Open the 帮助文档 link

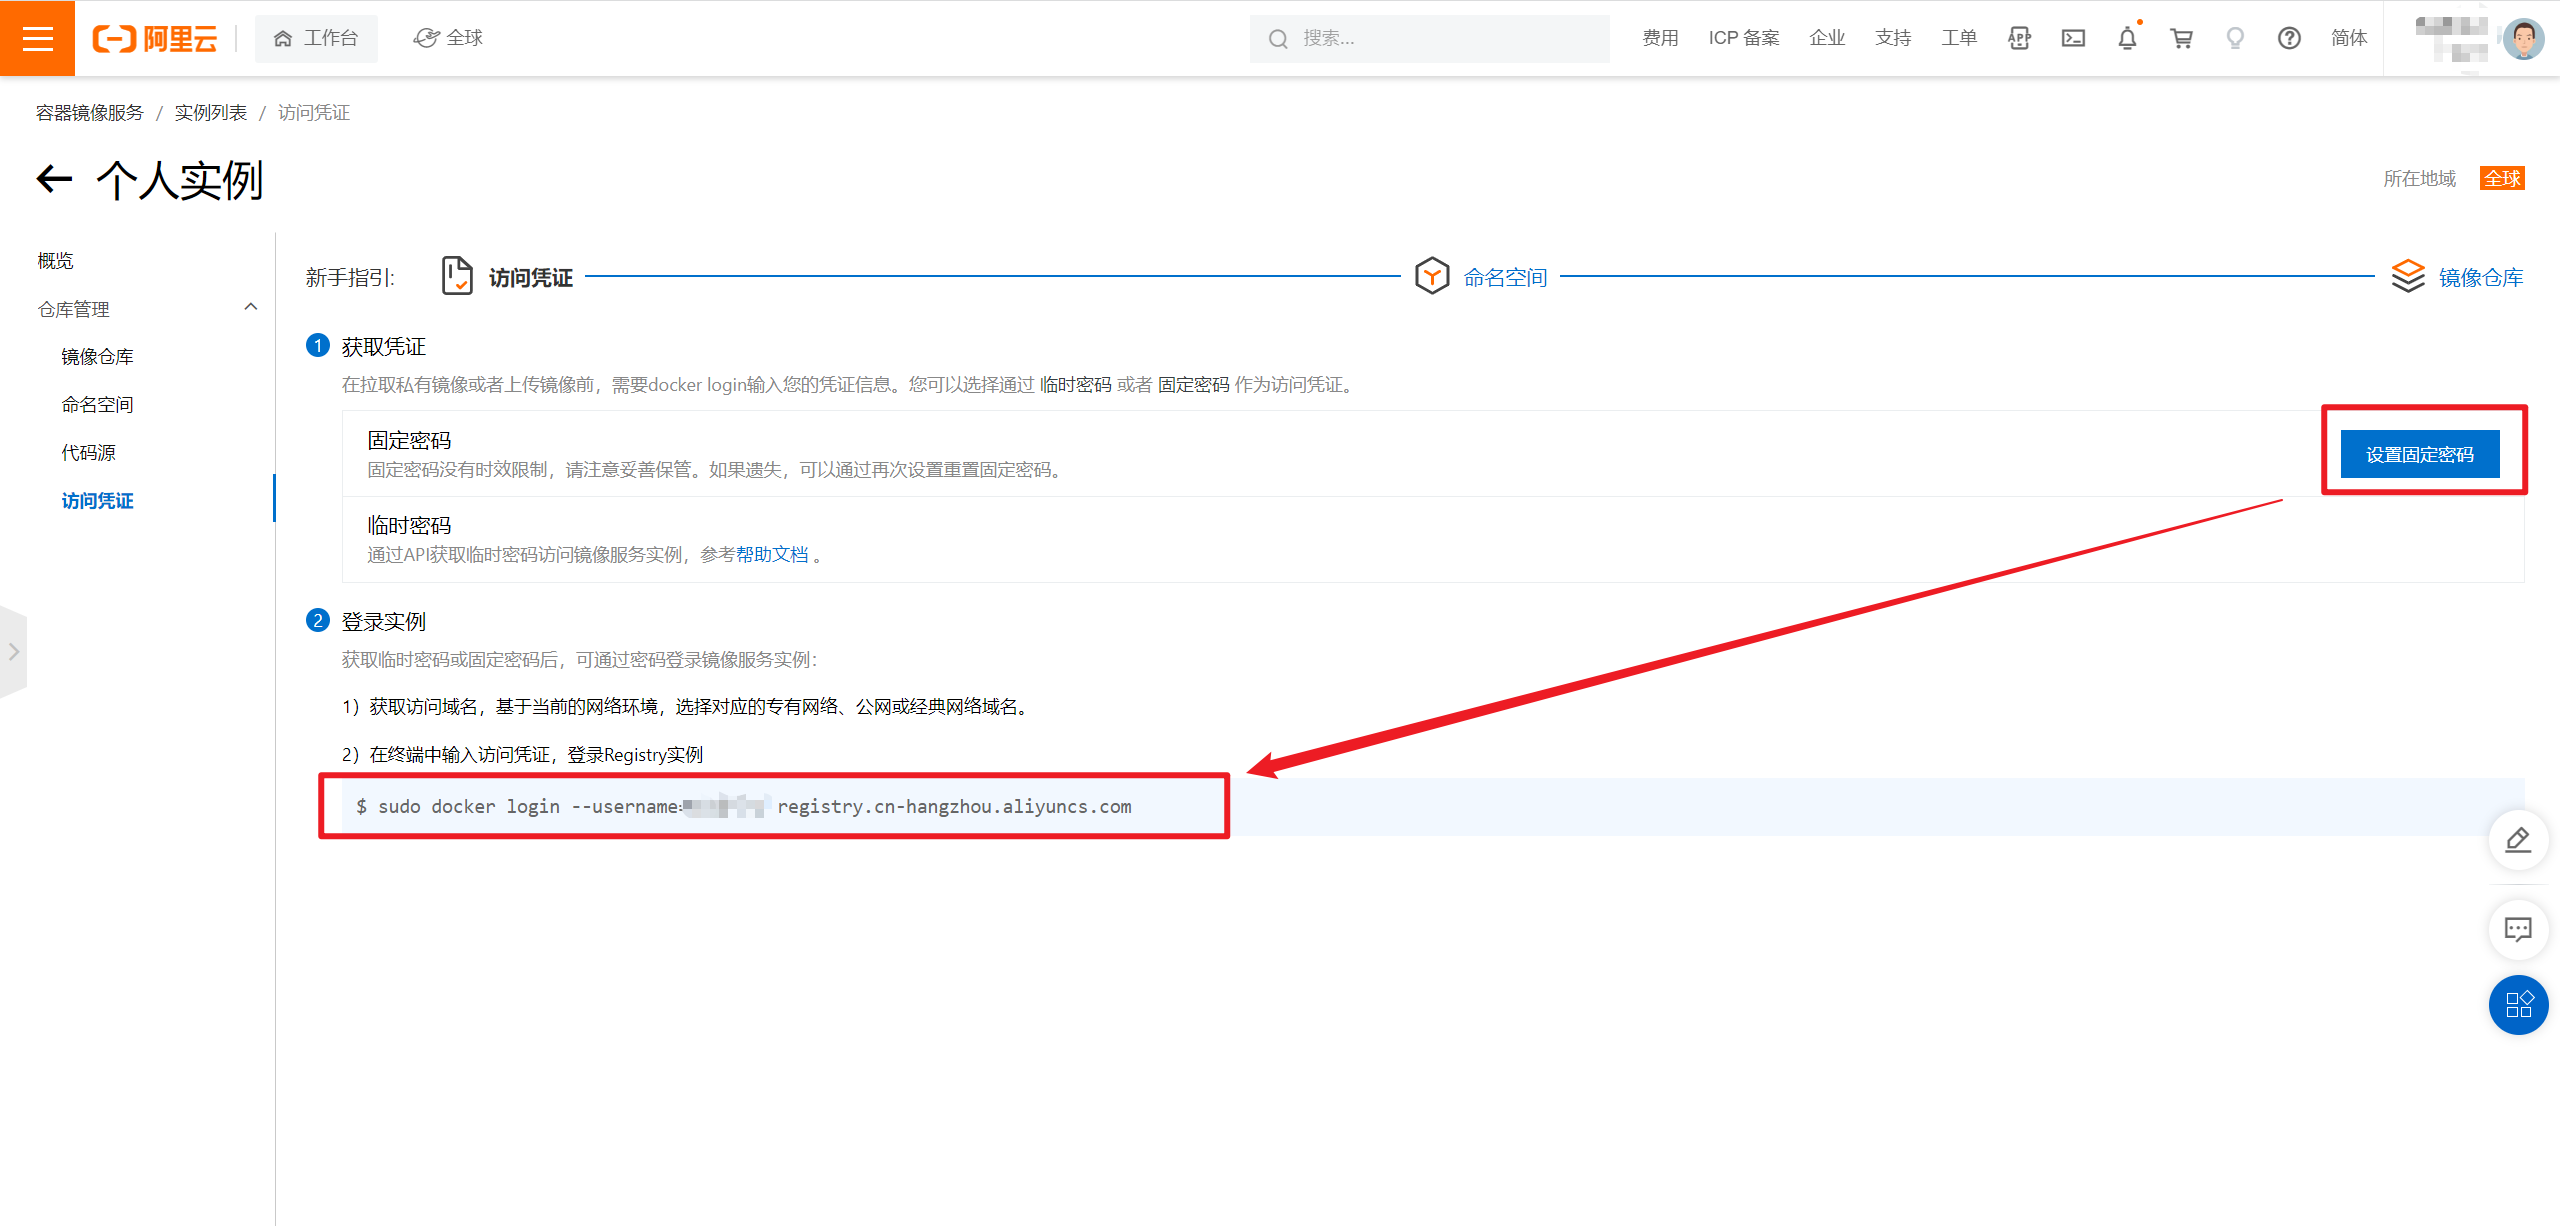[x=772, y=555]
